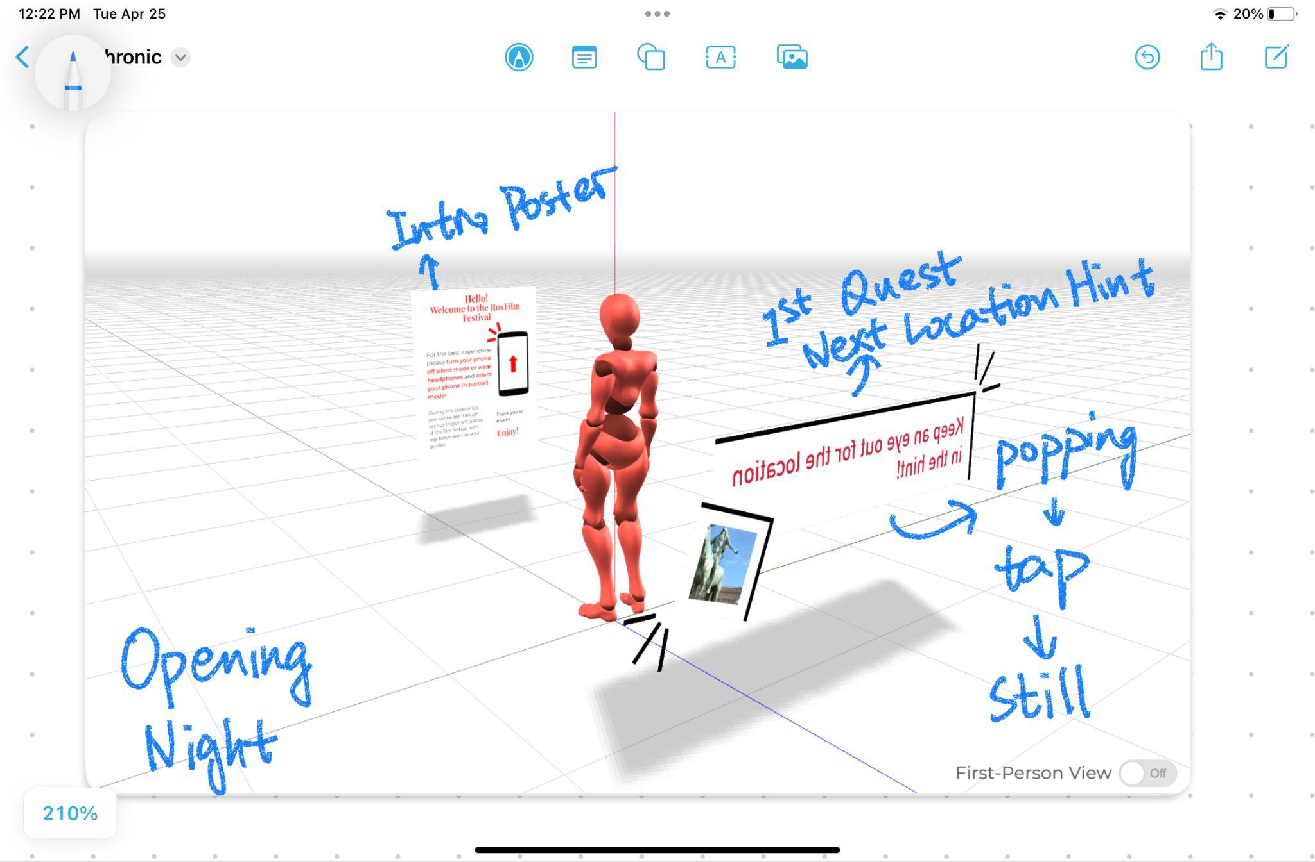
Task: Open the share sheet icon
Action: (1211, 56)
